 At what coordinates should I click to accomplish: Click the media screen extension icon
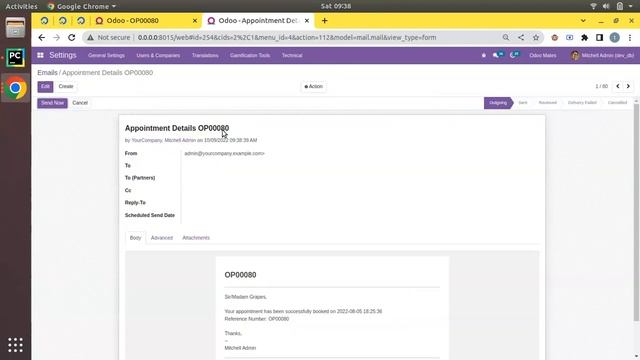(569, 38)
